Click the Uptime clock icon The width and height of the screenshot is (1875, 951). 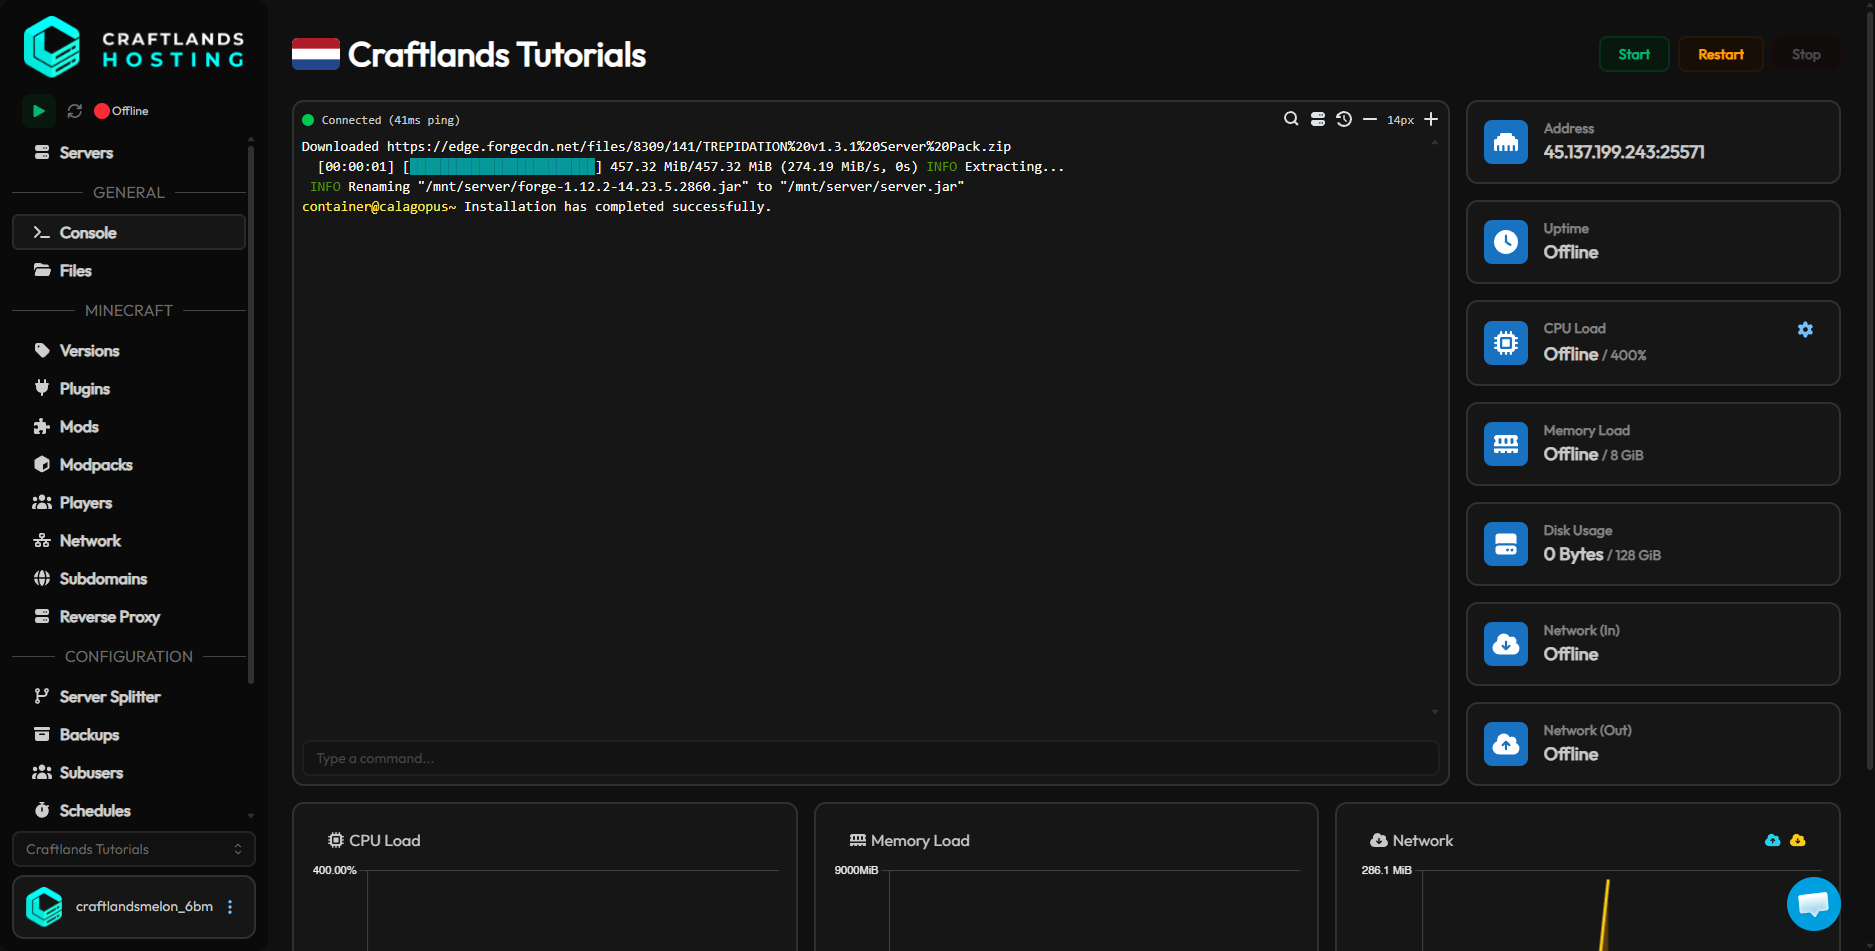[1506, 242]
